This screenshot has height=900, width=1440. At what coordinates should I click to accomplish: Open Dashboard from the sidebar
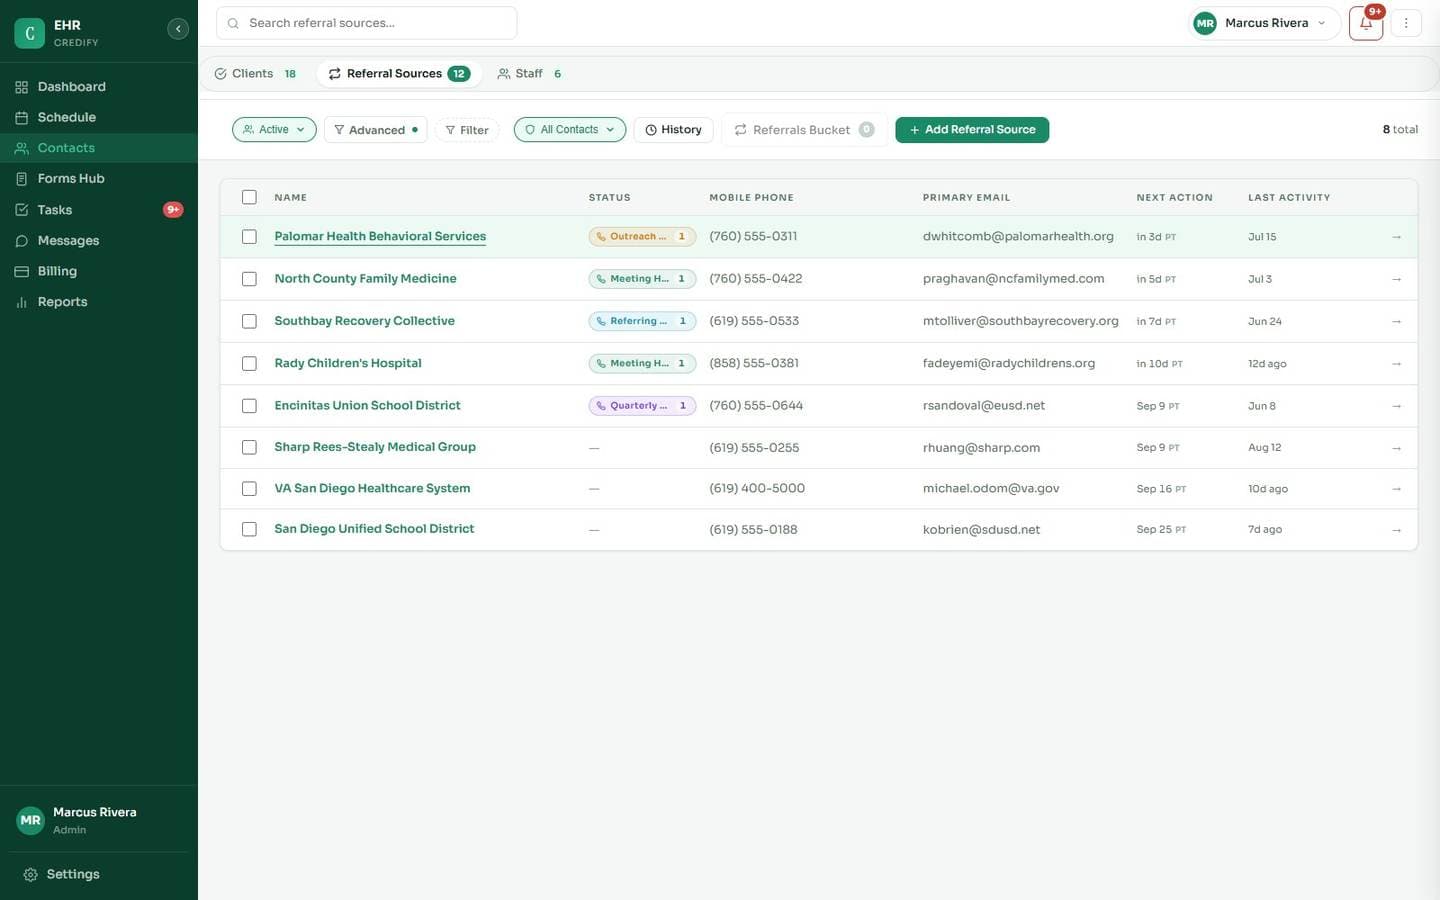click(98, 87)
